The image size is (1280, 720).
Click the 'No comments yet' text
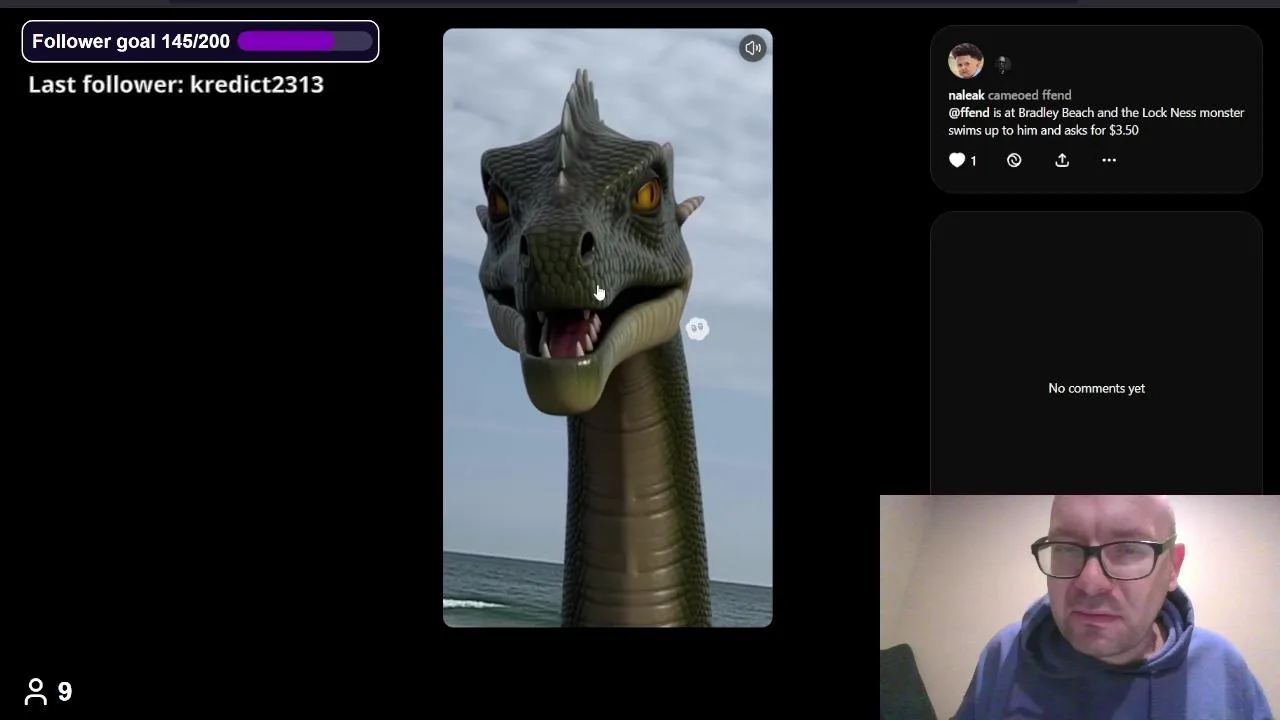coord(1096,388)
